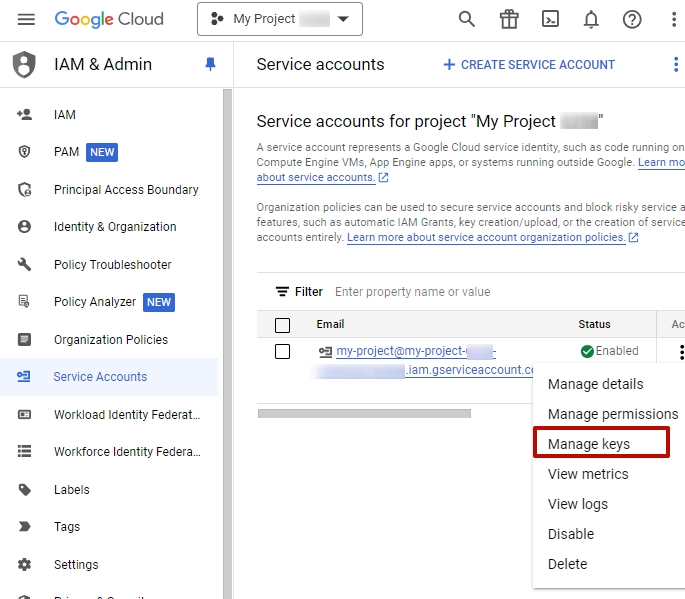The width and height of the screenshot is (685, 599).
Task: Open Service accounts page overflow menu
Action: (675, 65)
